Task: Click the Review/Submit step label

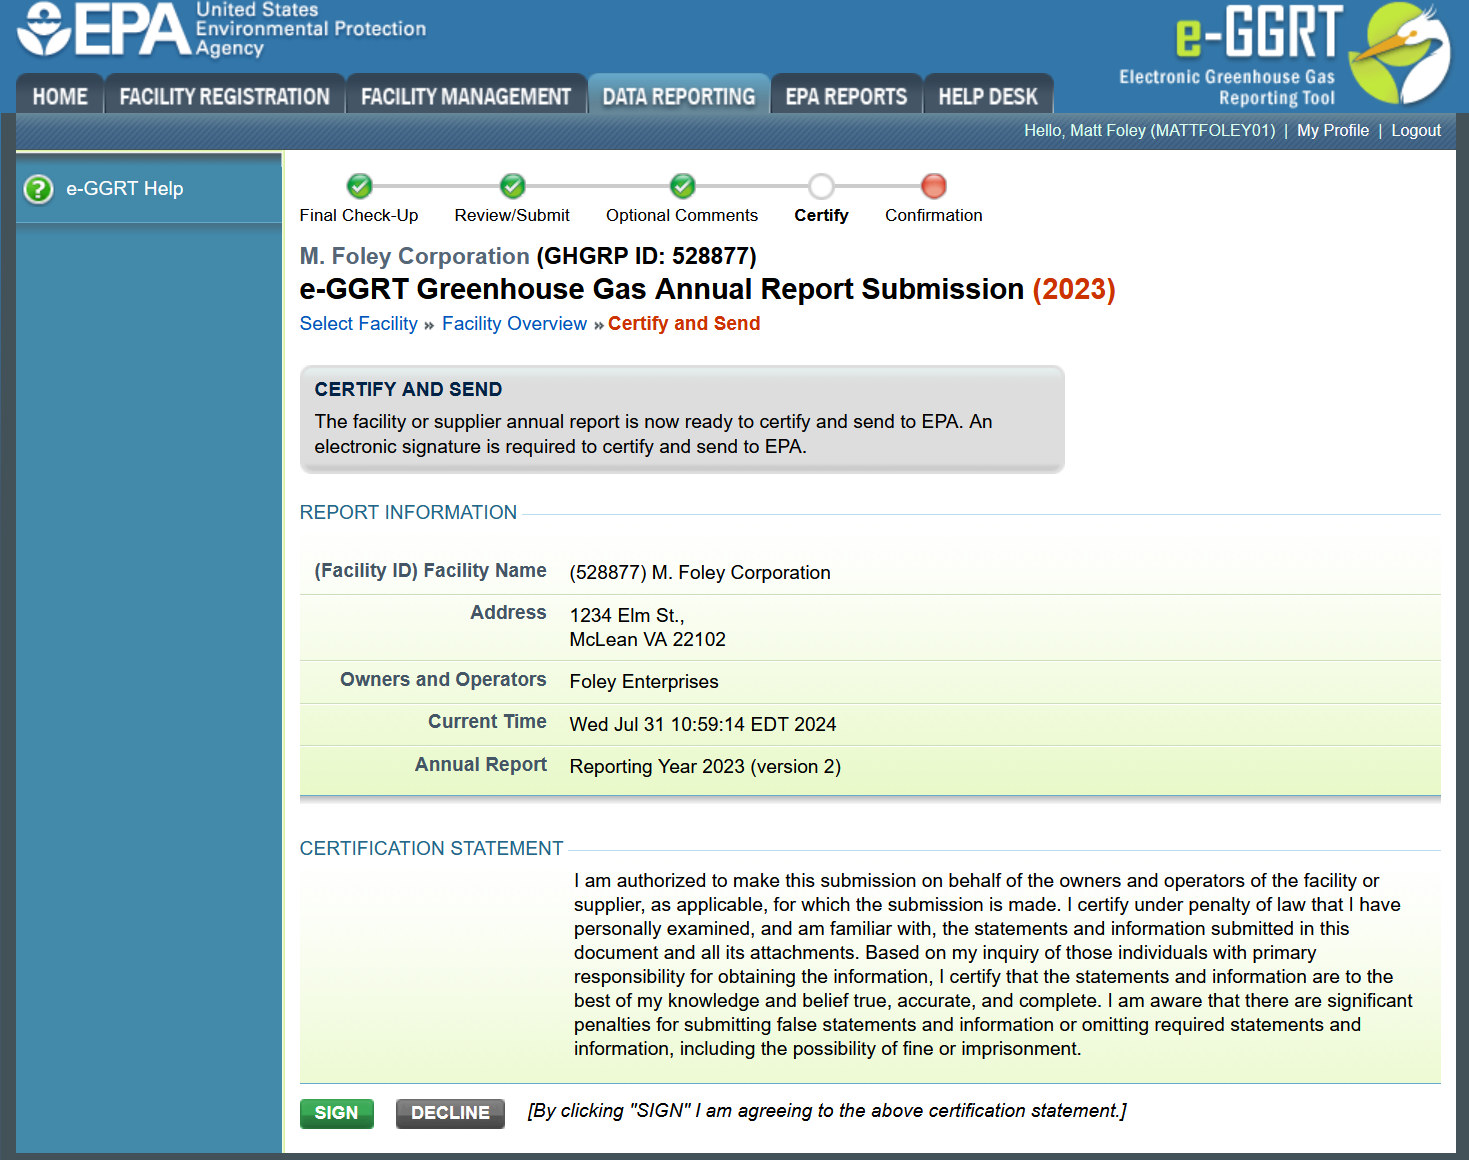Action: point(512,215)
